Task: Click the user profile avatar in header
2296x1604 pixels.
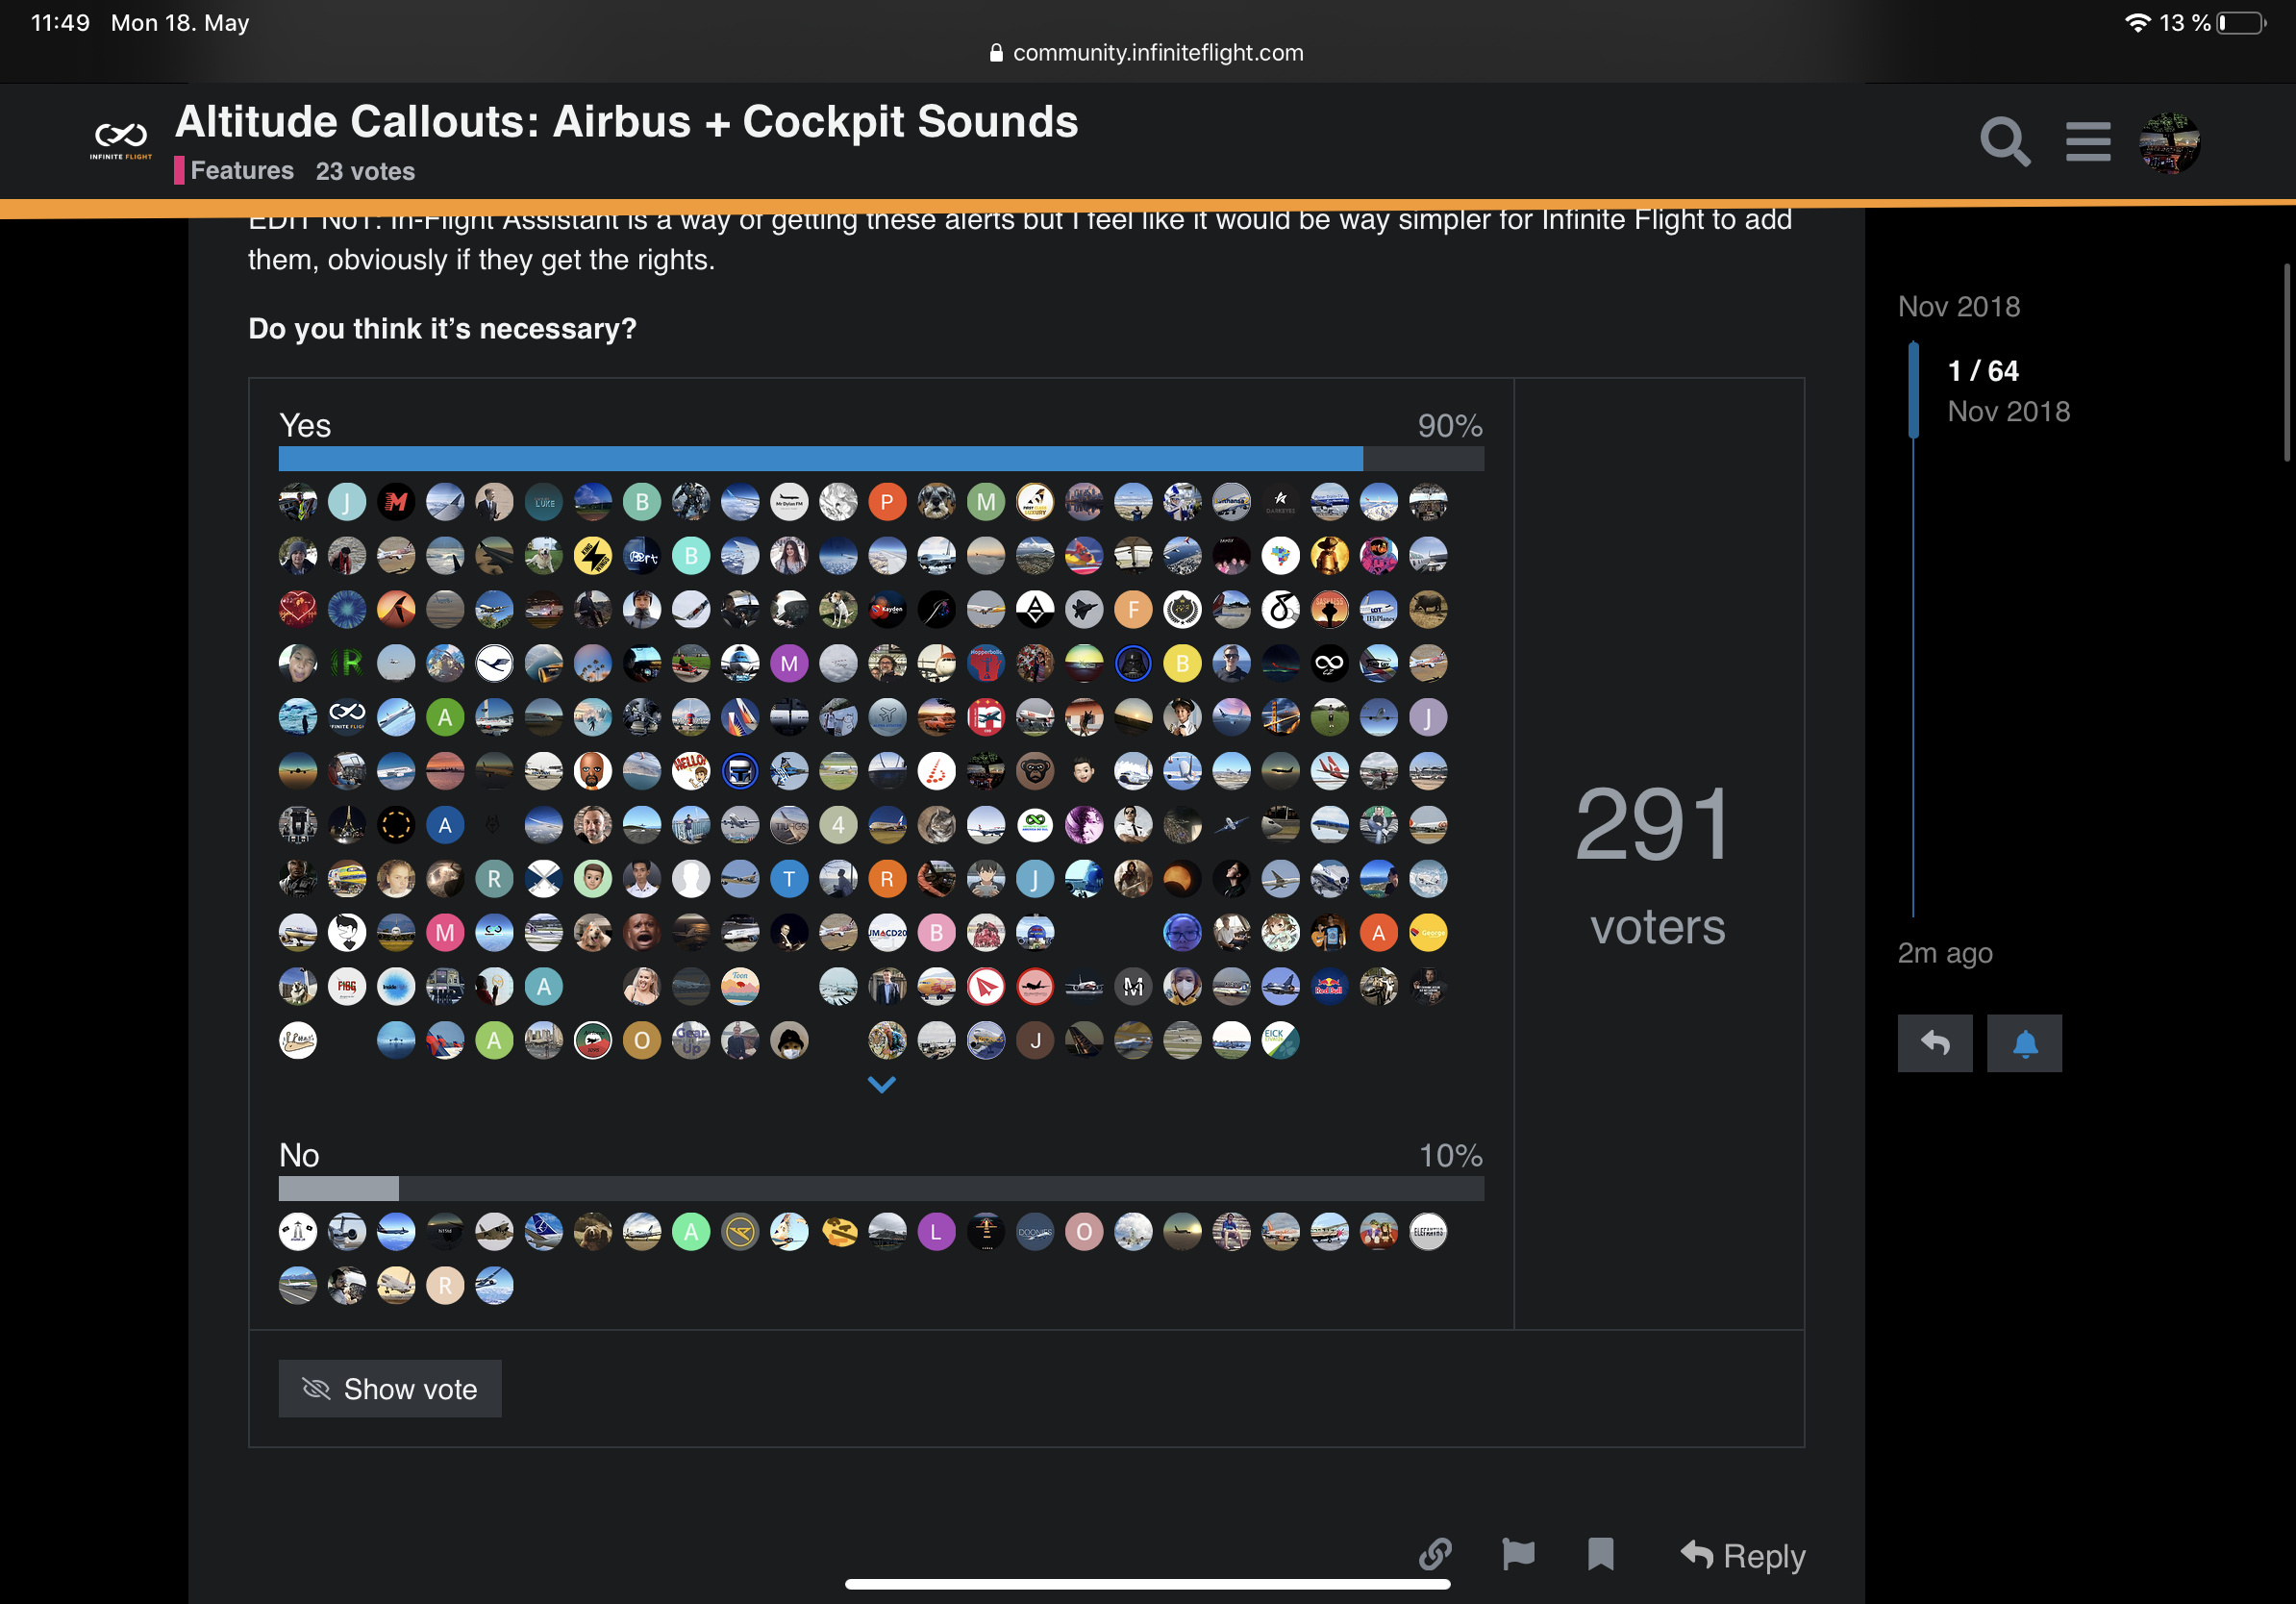Action: pyautogui.click(x=2168, y=143)
